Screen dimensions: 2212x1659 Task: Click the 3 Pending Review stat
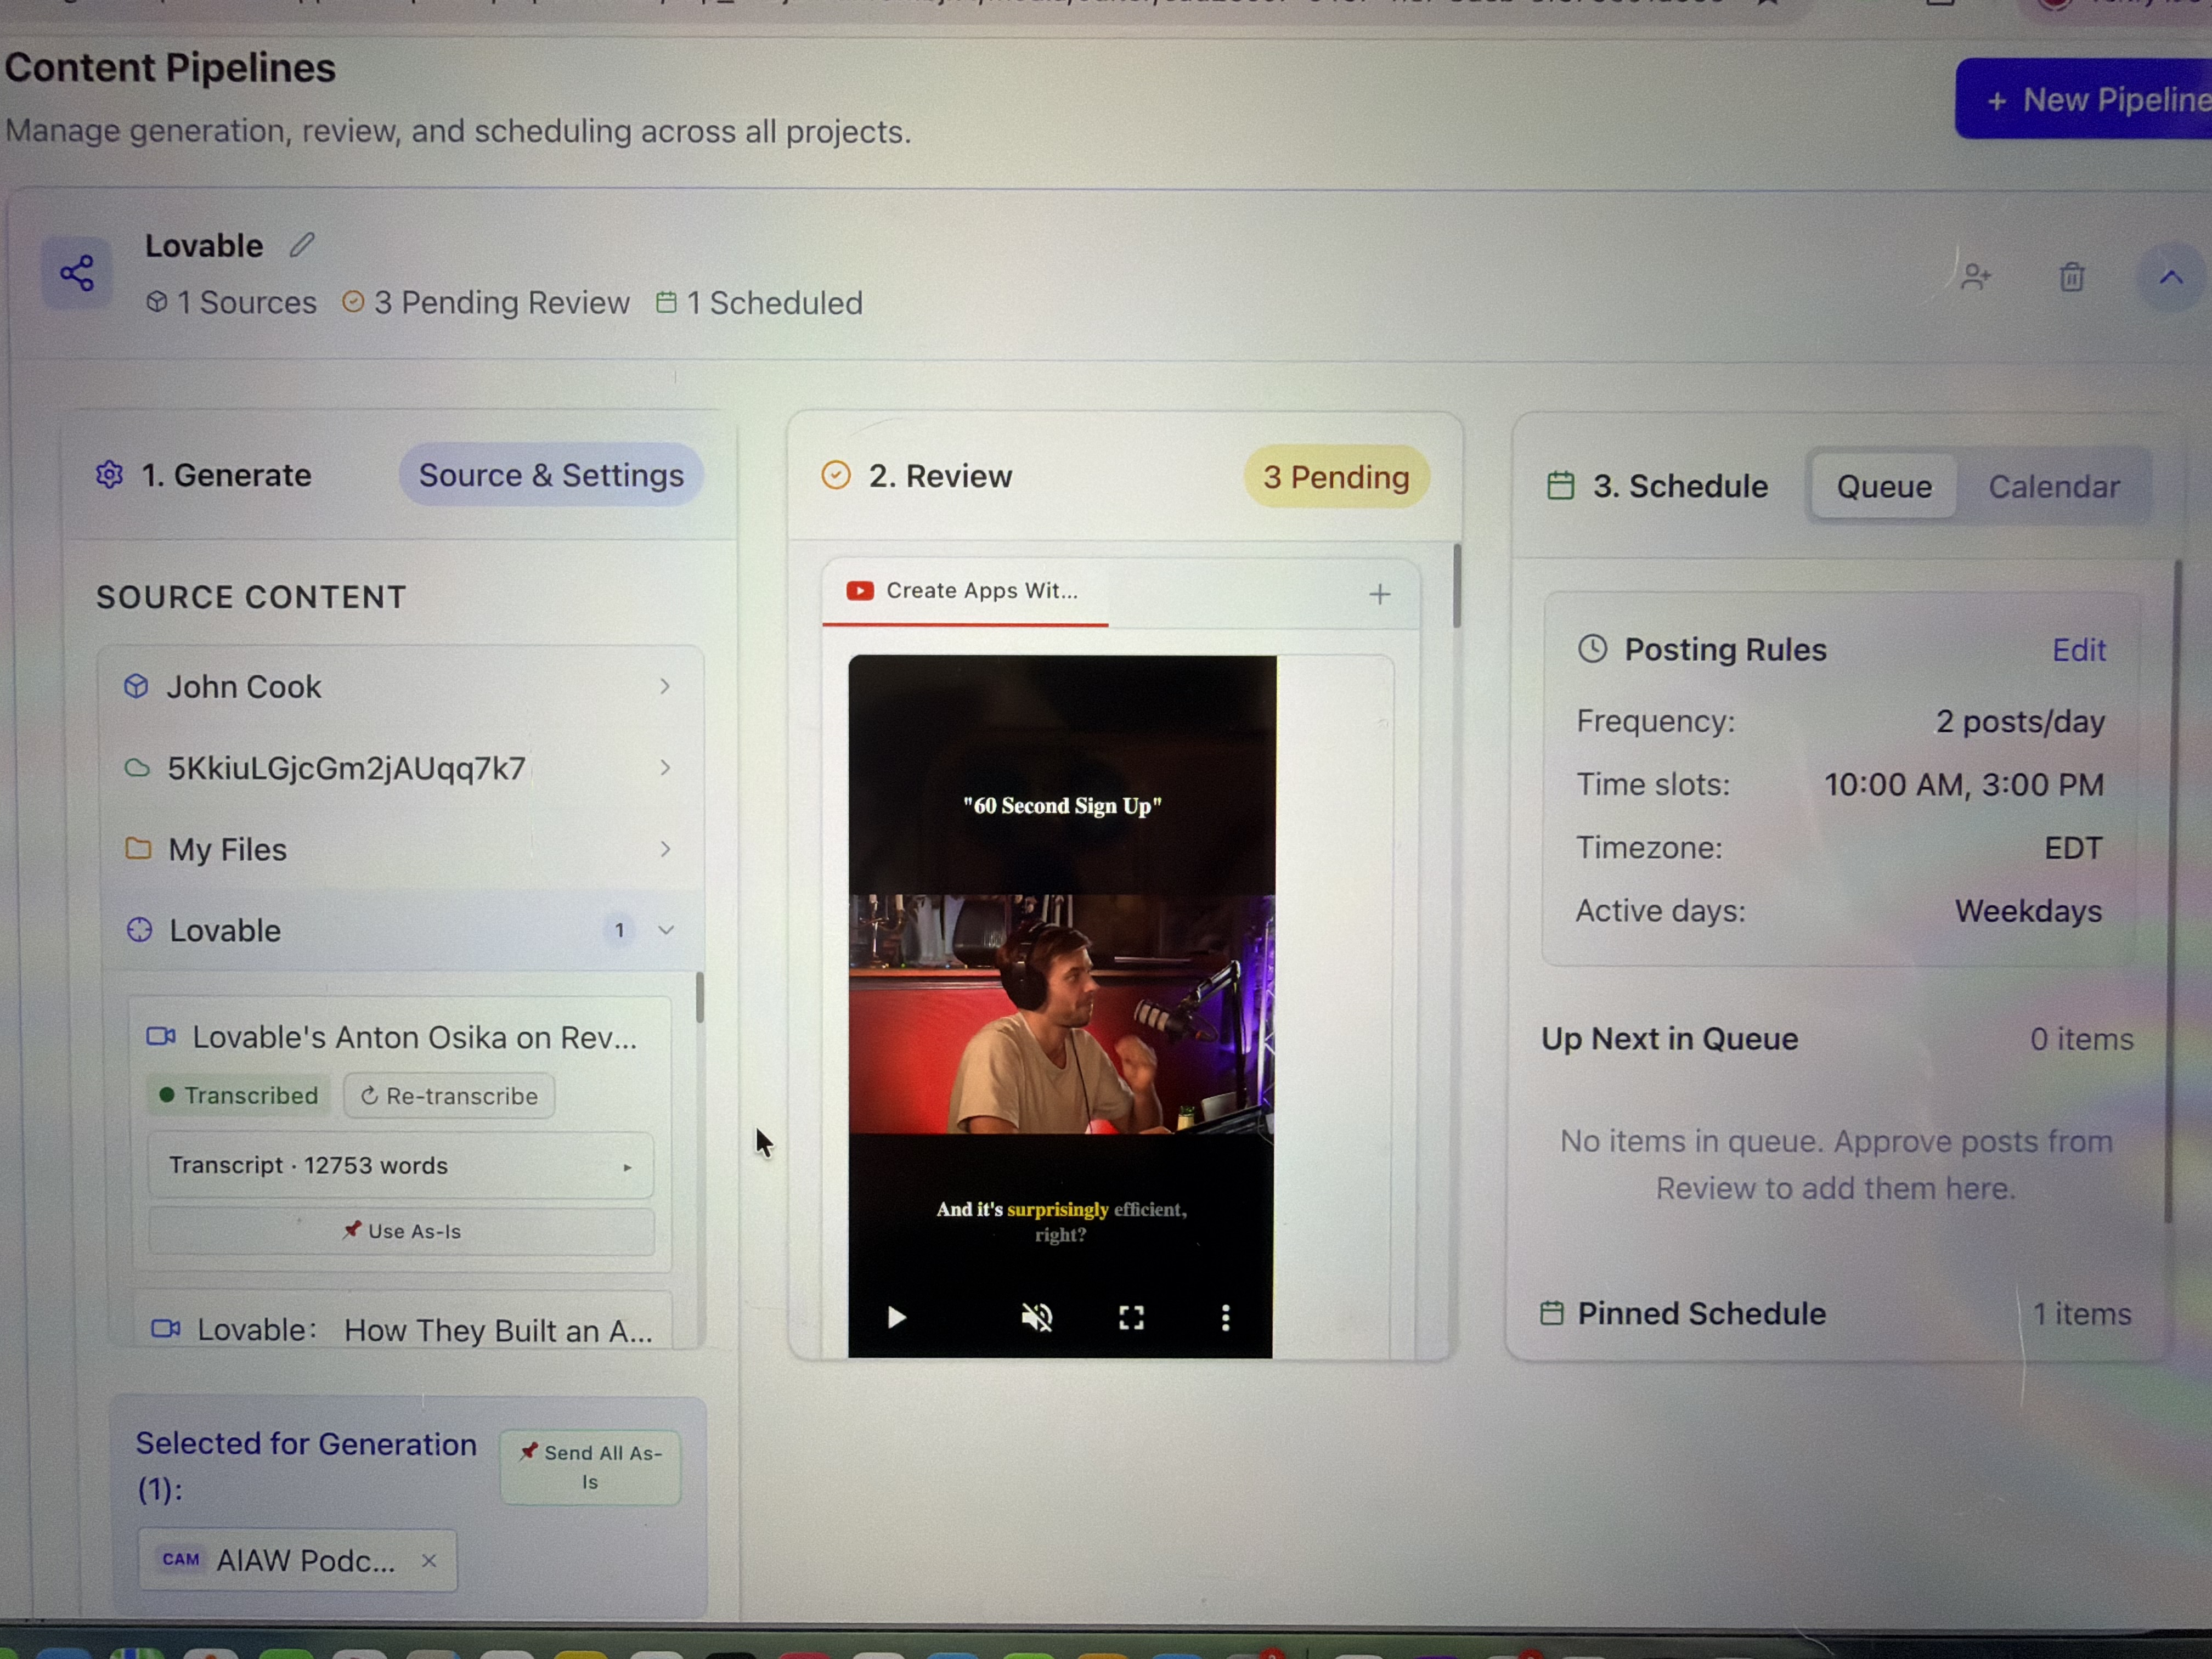click(486, 302)
